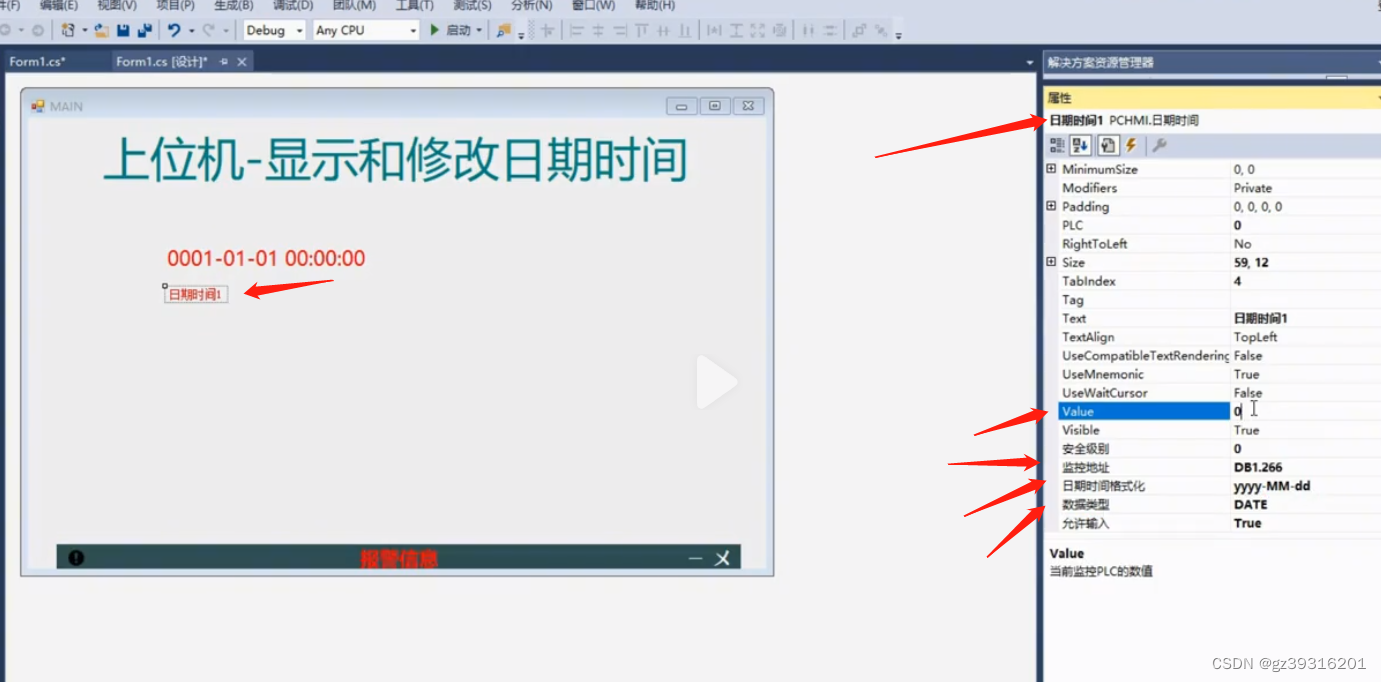Pin the Form1.cs design tab
The image size is (1381, 682).
pyautogui.click(x=224, y=62)
